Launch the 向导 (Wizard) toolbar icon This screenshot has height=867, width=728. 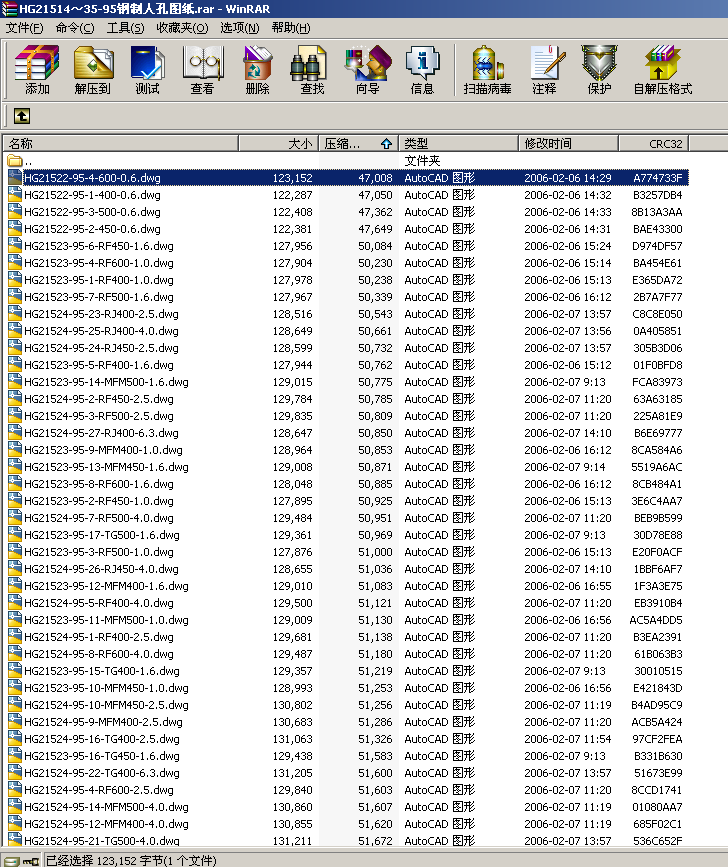pyautogui.click(x=368, y=70)
